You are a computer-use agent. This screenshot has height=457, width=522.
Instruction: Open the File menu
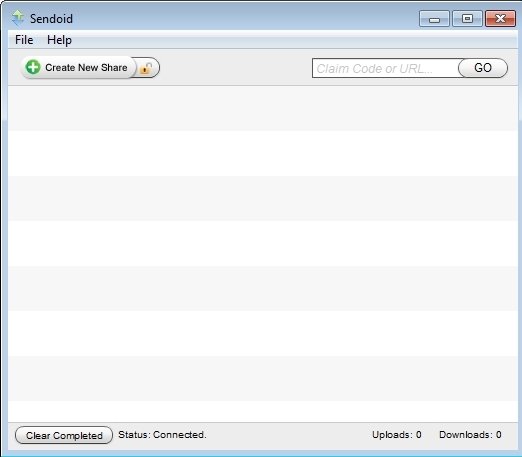(x=24, y=40)
